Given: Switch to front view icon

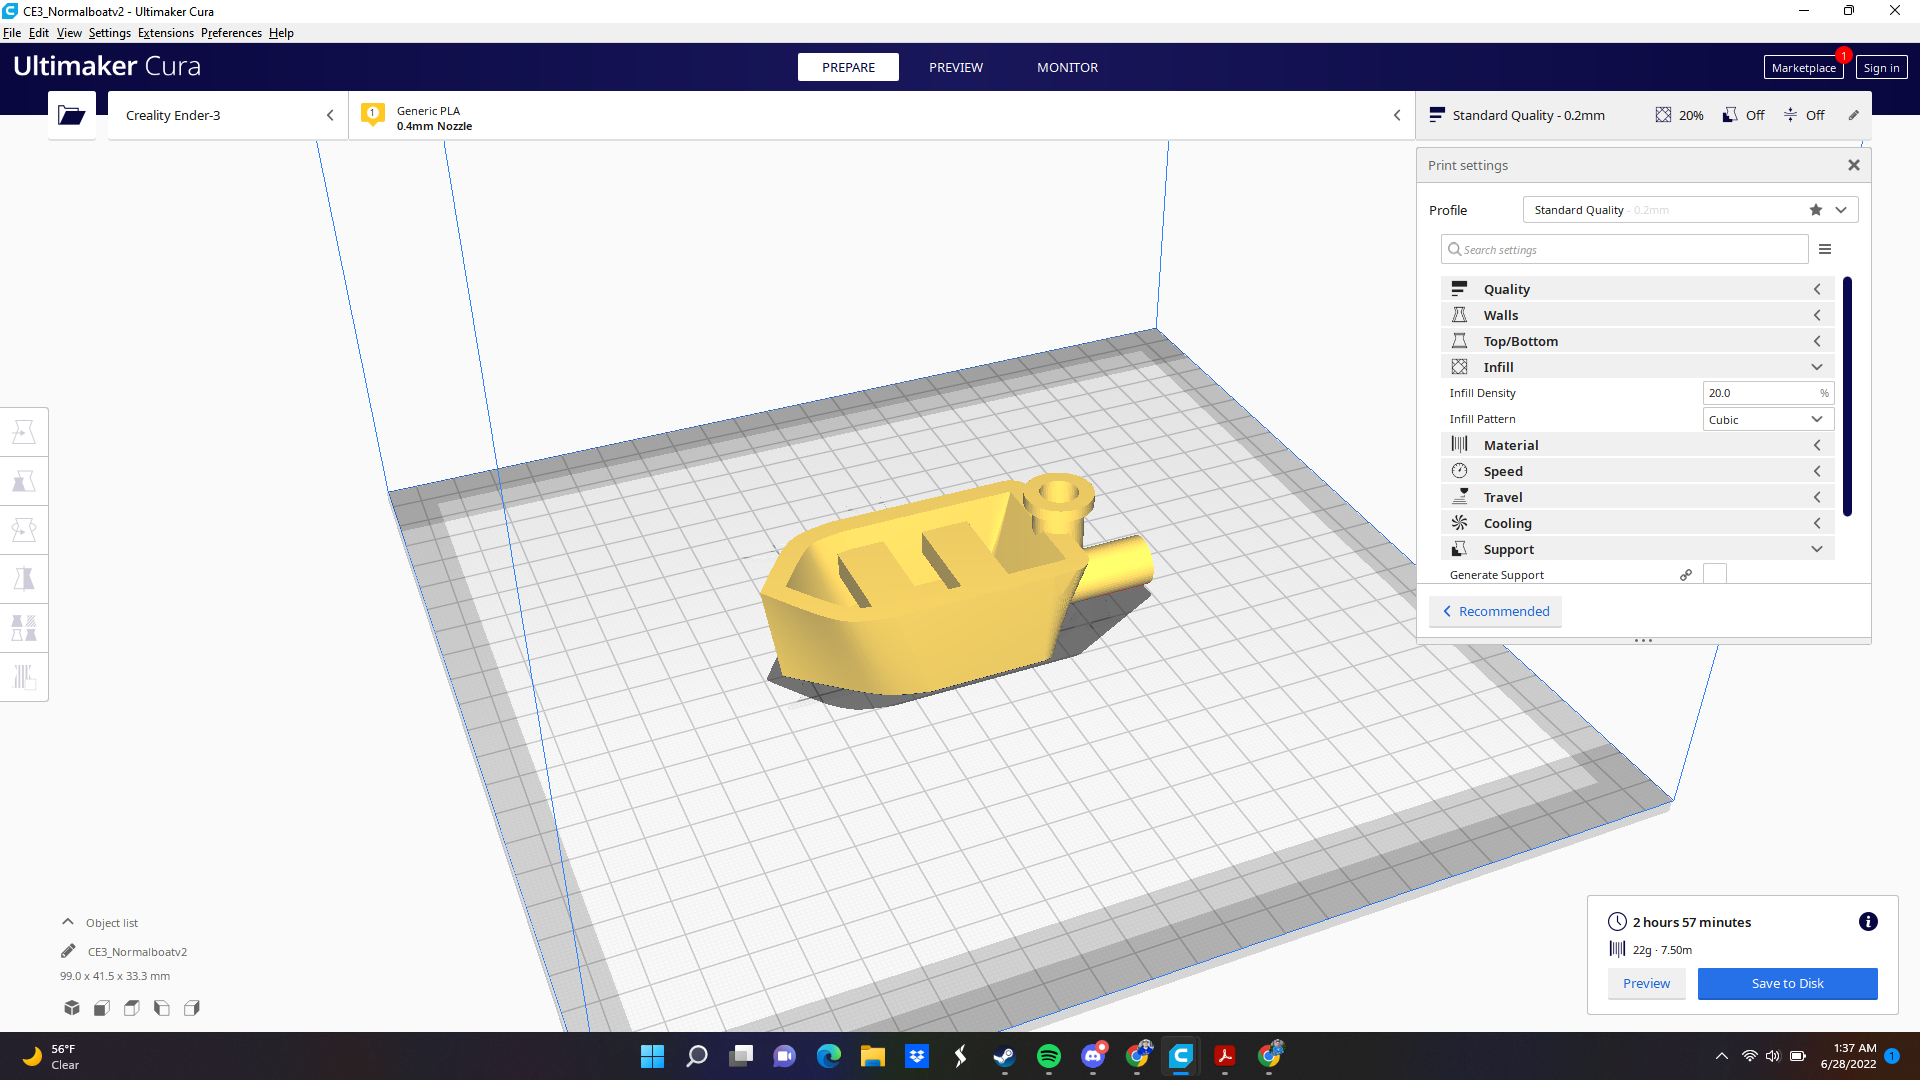Looking at the screenshot, I should tap(102, 1008).
